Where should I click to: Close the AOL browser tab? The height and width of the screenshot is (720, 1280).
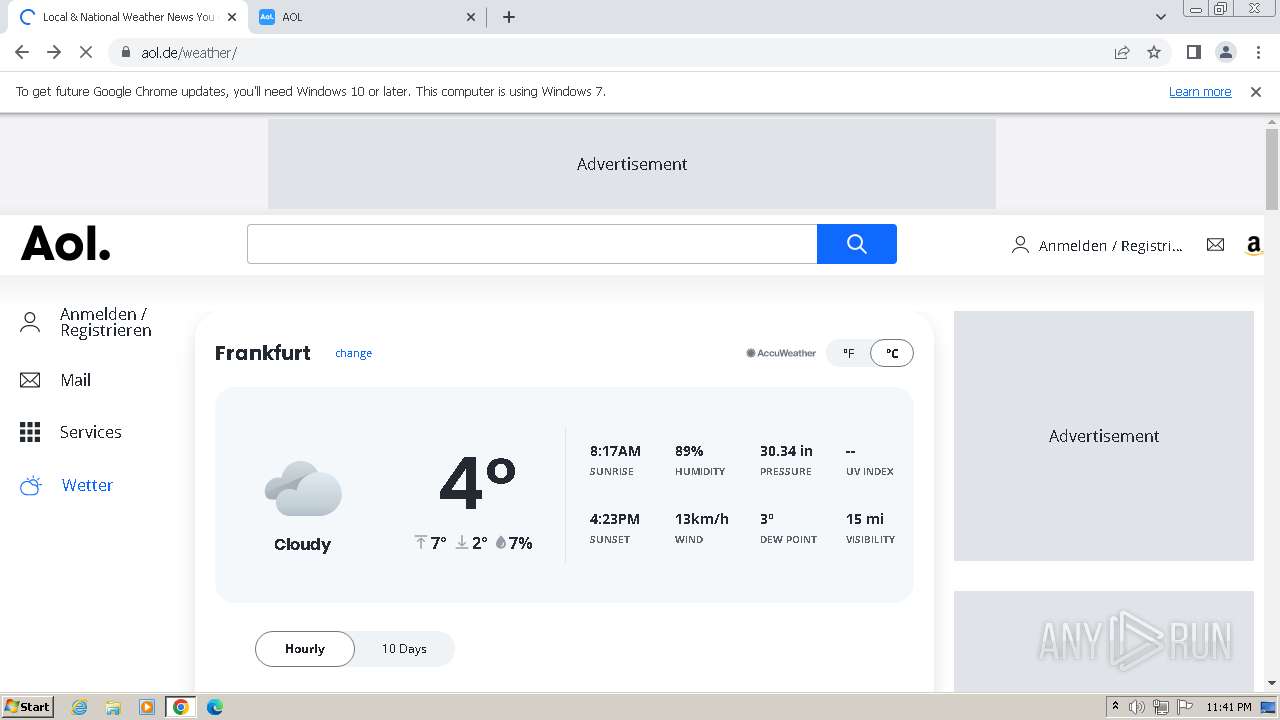click(472, 17)
